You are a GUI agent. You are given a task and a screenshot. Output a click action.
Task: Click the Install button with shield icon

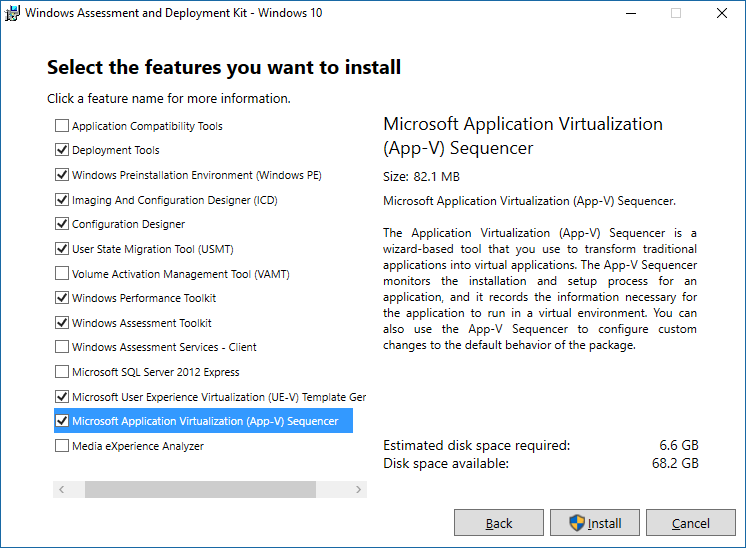pyautogui.click(x=594, y=523)
